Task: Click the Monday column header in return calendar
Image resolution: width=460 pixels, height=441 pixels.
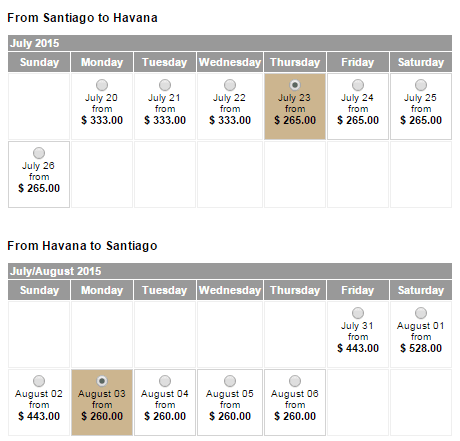Action: click(x=102, y=290)
